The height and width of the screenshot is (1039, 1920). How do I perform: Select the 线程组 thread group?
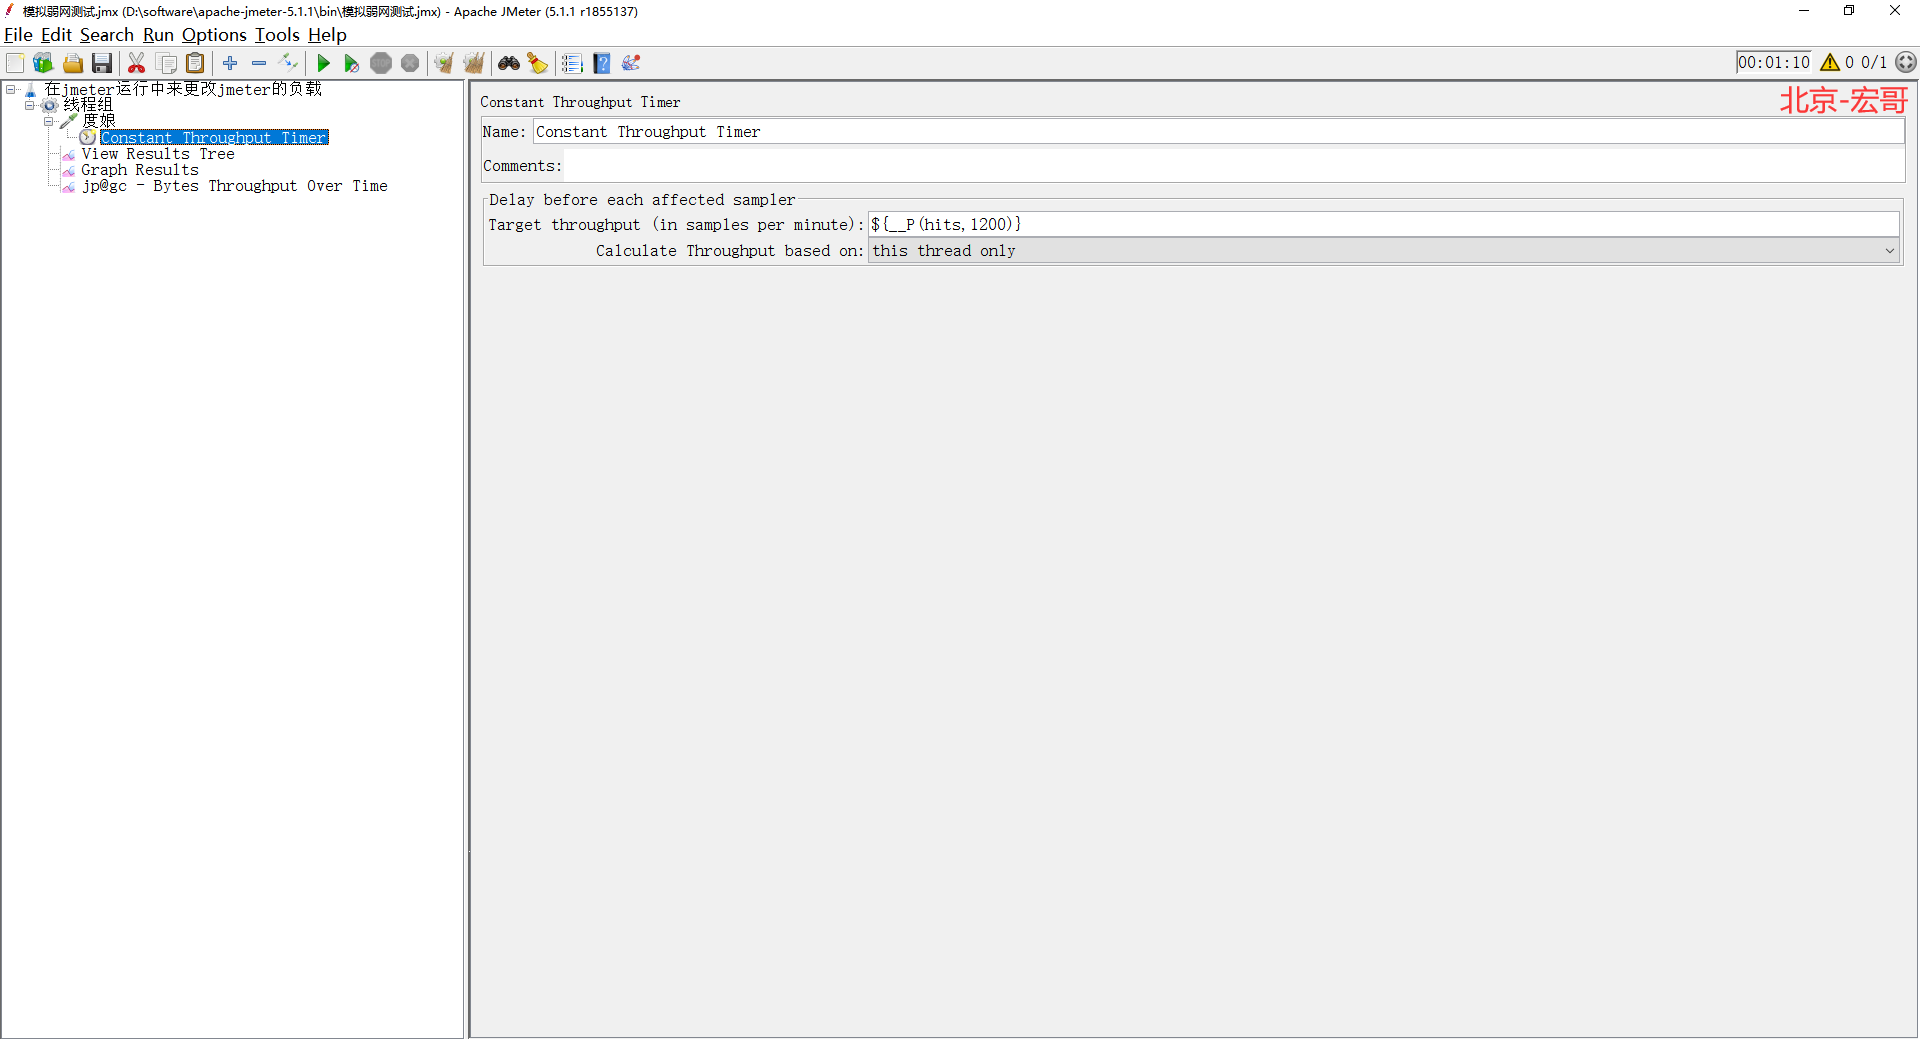point(88,105)
